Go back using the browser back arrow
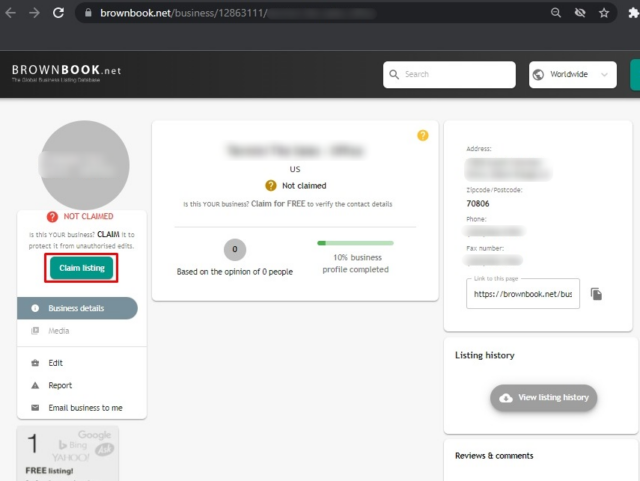Viewport: 640px width, 481px height. click(13, 13)
